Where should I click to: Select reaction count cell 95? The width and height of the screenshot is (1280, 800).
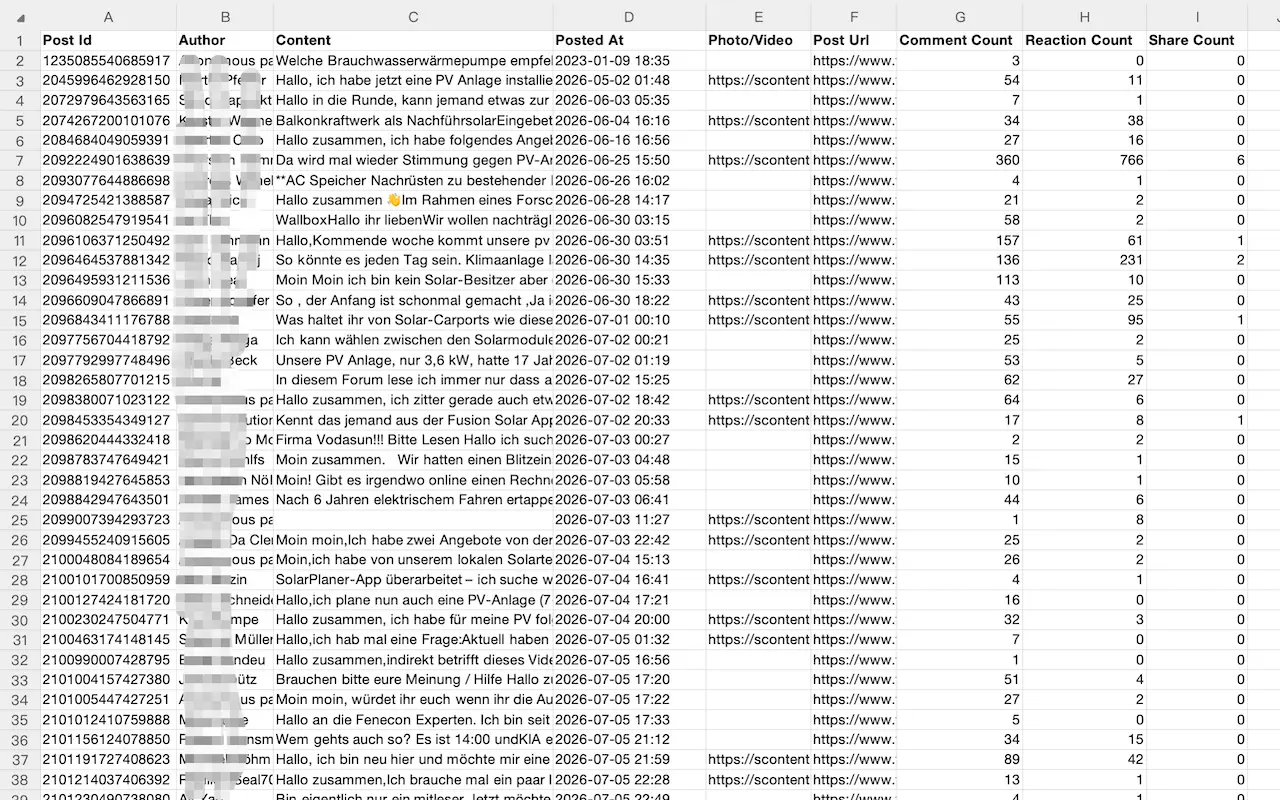[1085, 320]
